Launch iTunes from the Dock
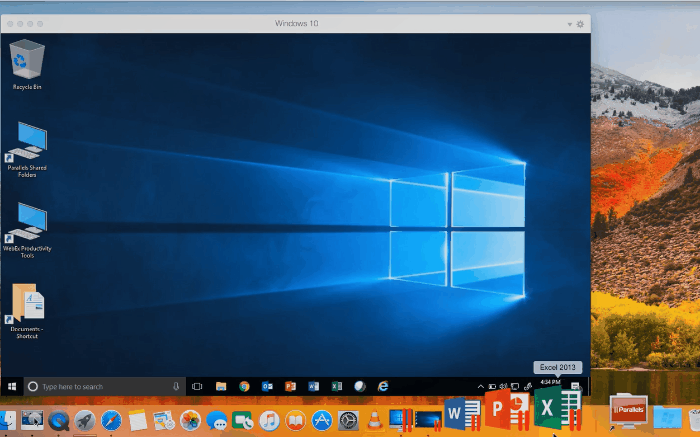The height and width of the screenshot is (437, 700). [269, 420]
